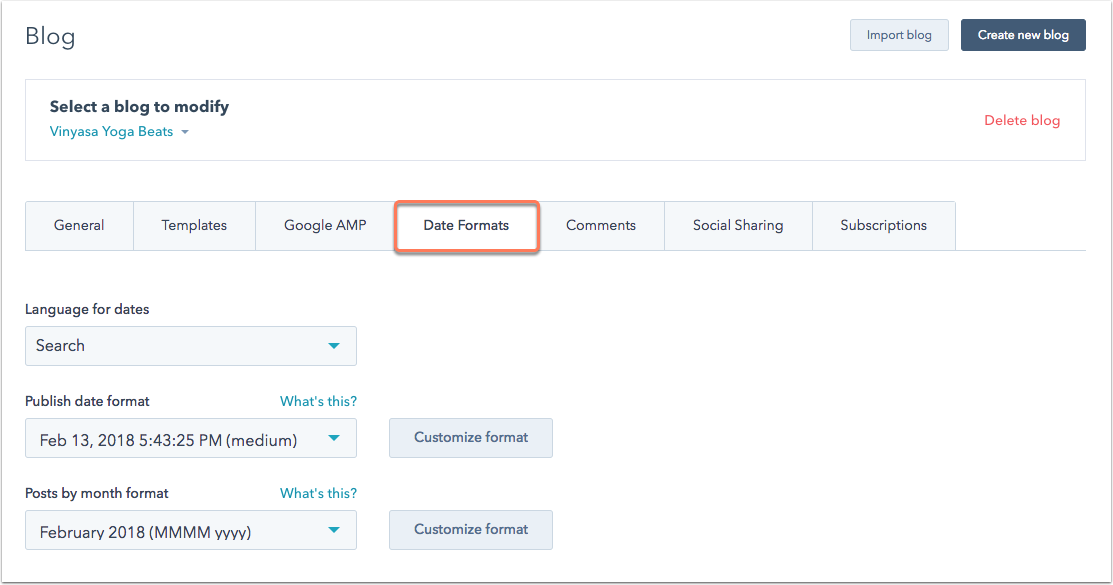View the Subscriptions tab
The width and height of the screenshot is (1113, 585).
[883, 226]
